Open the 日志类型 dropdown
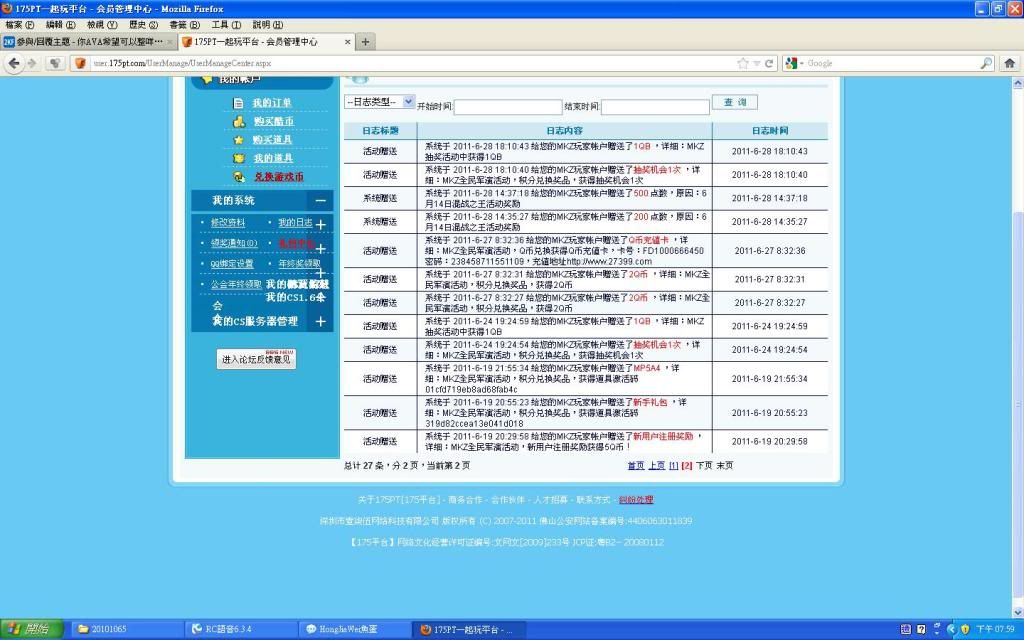The height and width of the screenshot is (640, 1024). (379, 102)
